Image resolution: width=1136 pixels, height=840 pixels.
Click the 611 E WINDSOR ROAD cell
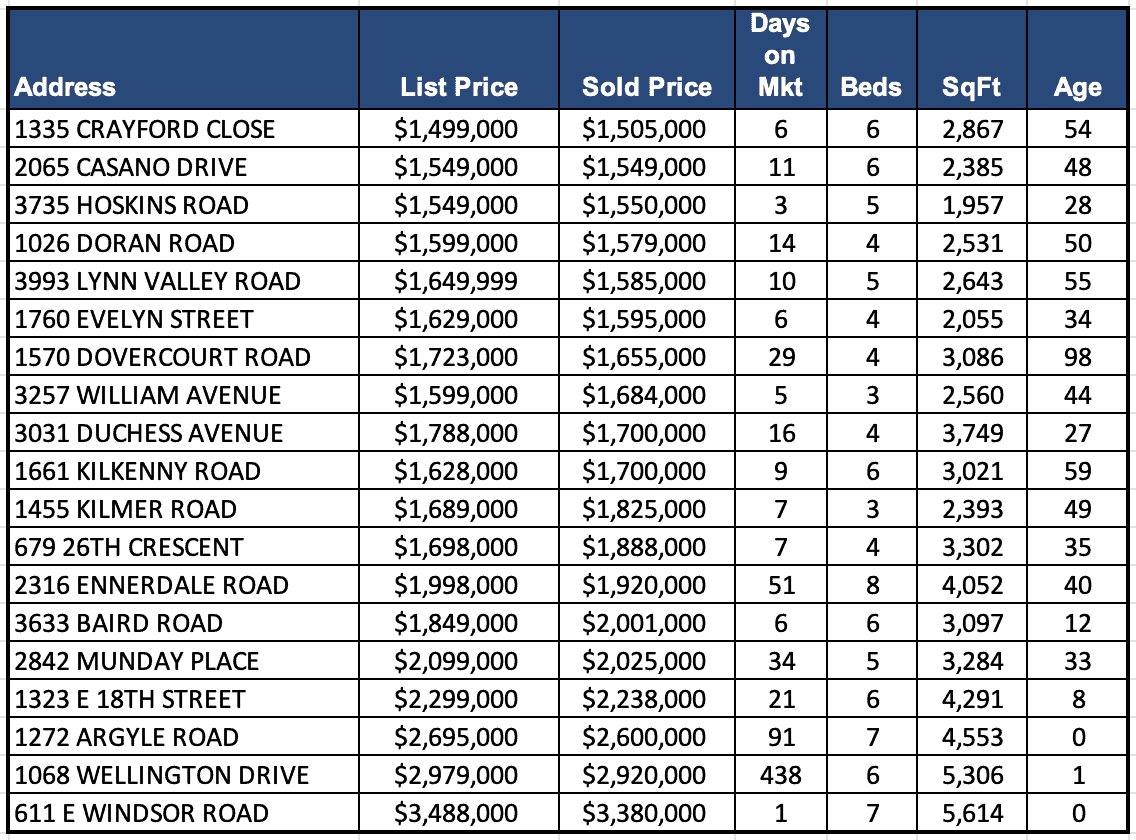[142, 813]
